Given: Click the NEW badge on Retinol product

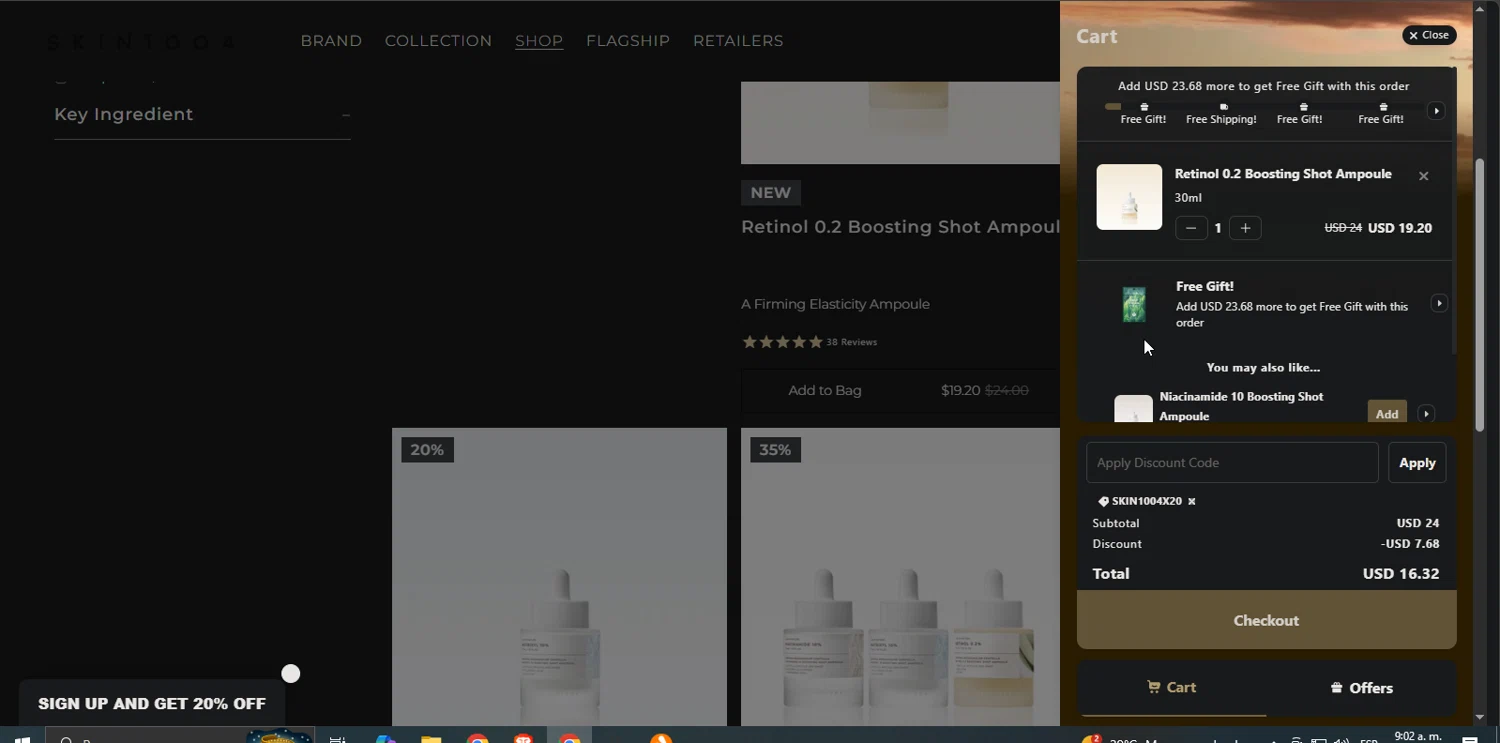Looking at the screenshot, I should [x=770, y=193].
